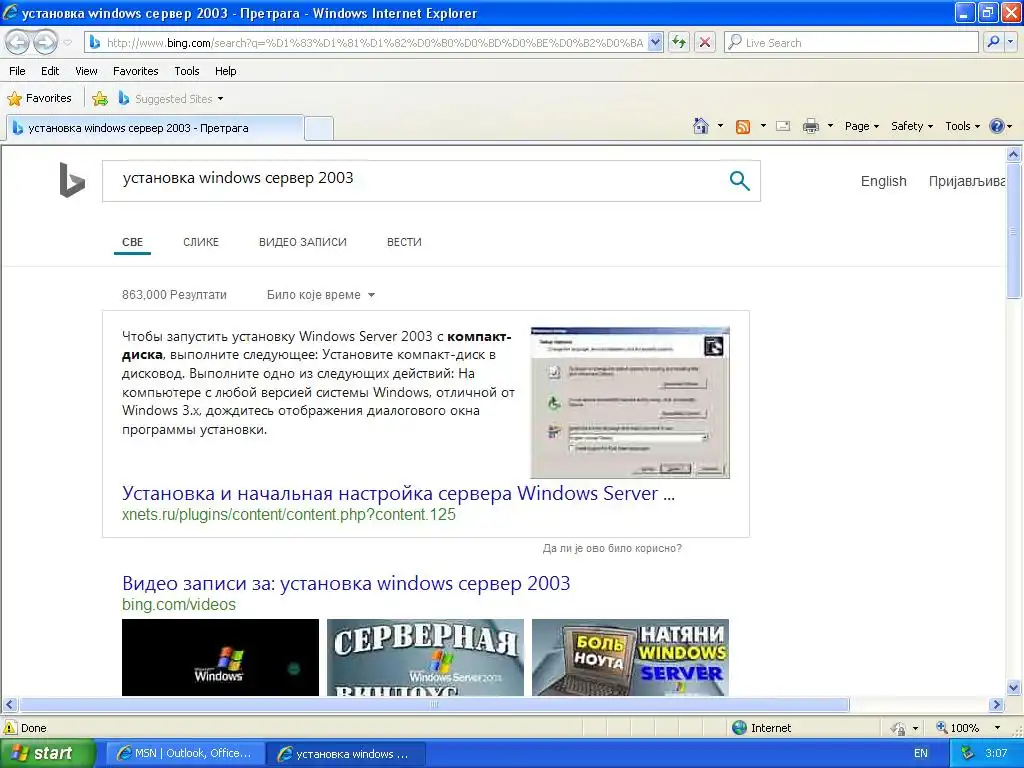Click the xnets.ru green URL link
Viewport: 1024px width, 768px height.
(289, 515)
